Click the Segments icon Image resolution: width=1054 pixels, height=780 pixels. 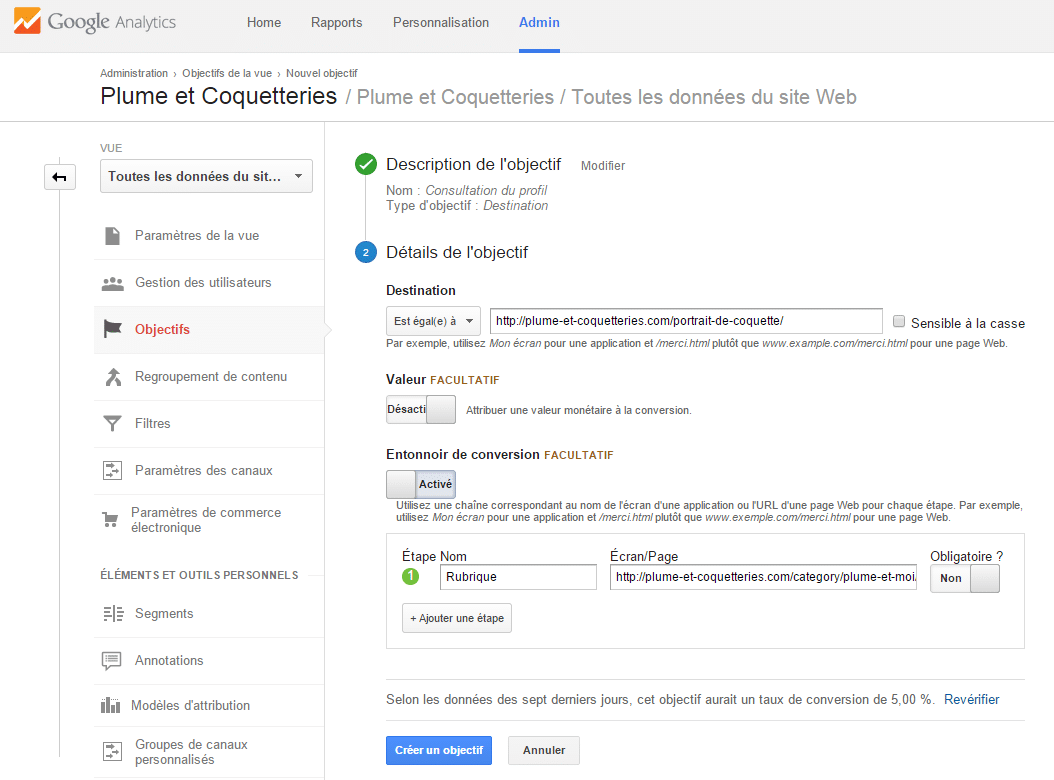coord(113,613)
